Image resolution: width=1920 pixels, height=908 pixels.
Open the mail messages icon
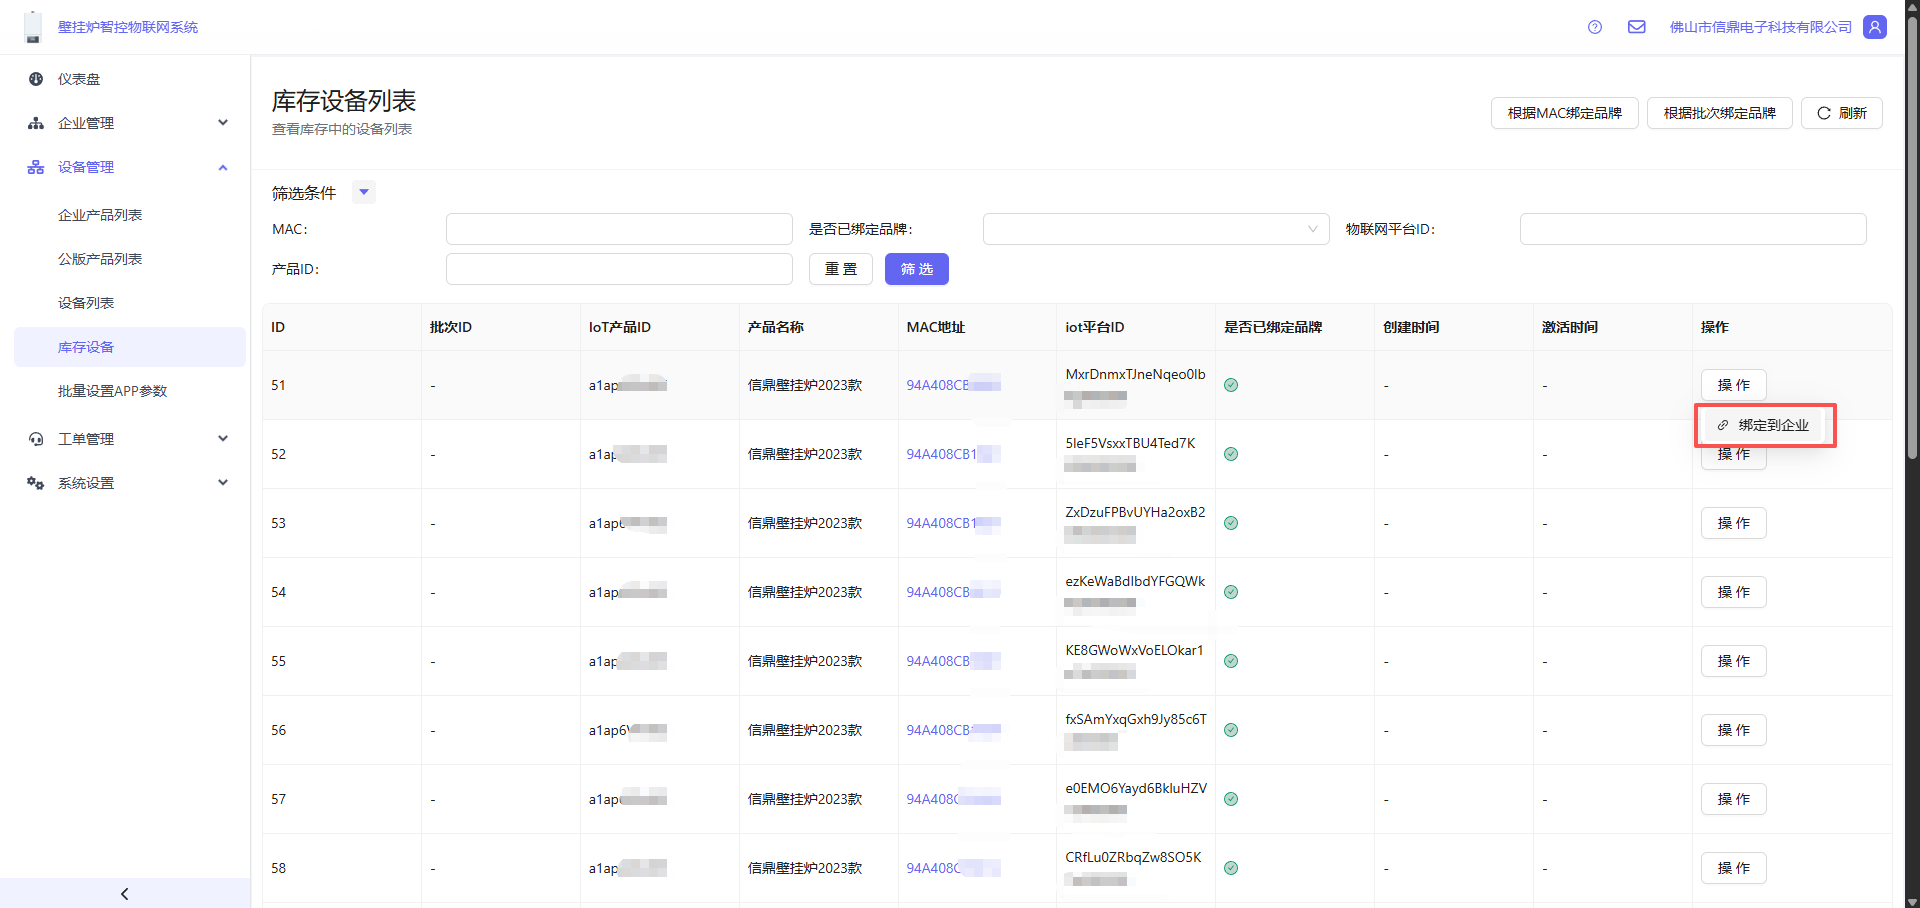pos(1636,27)
